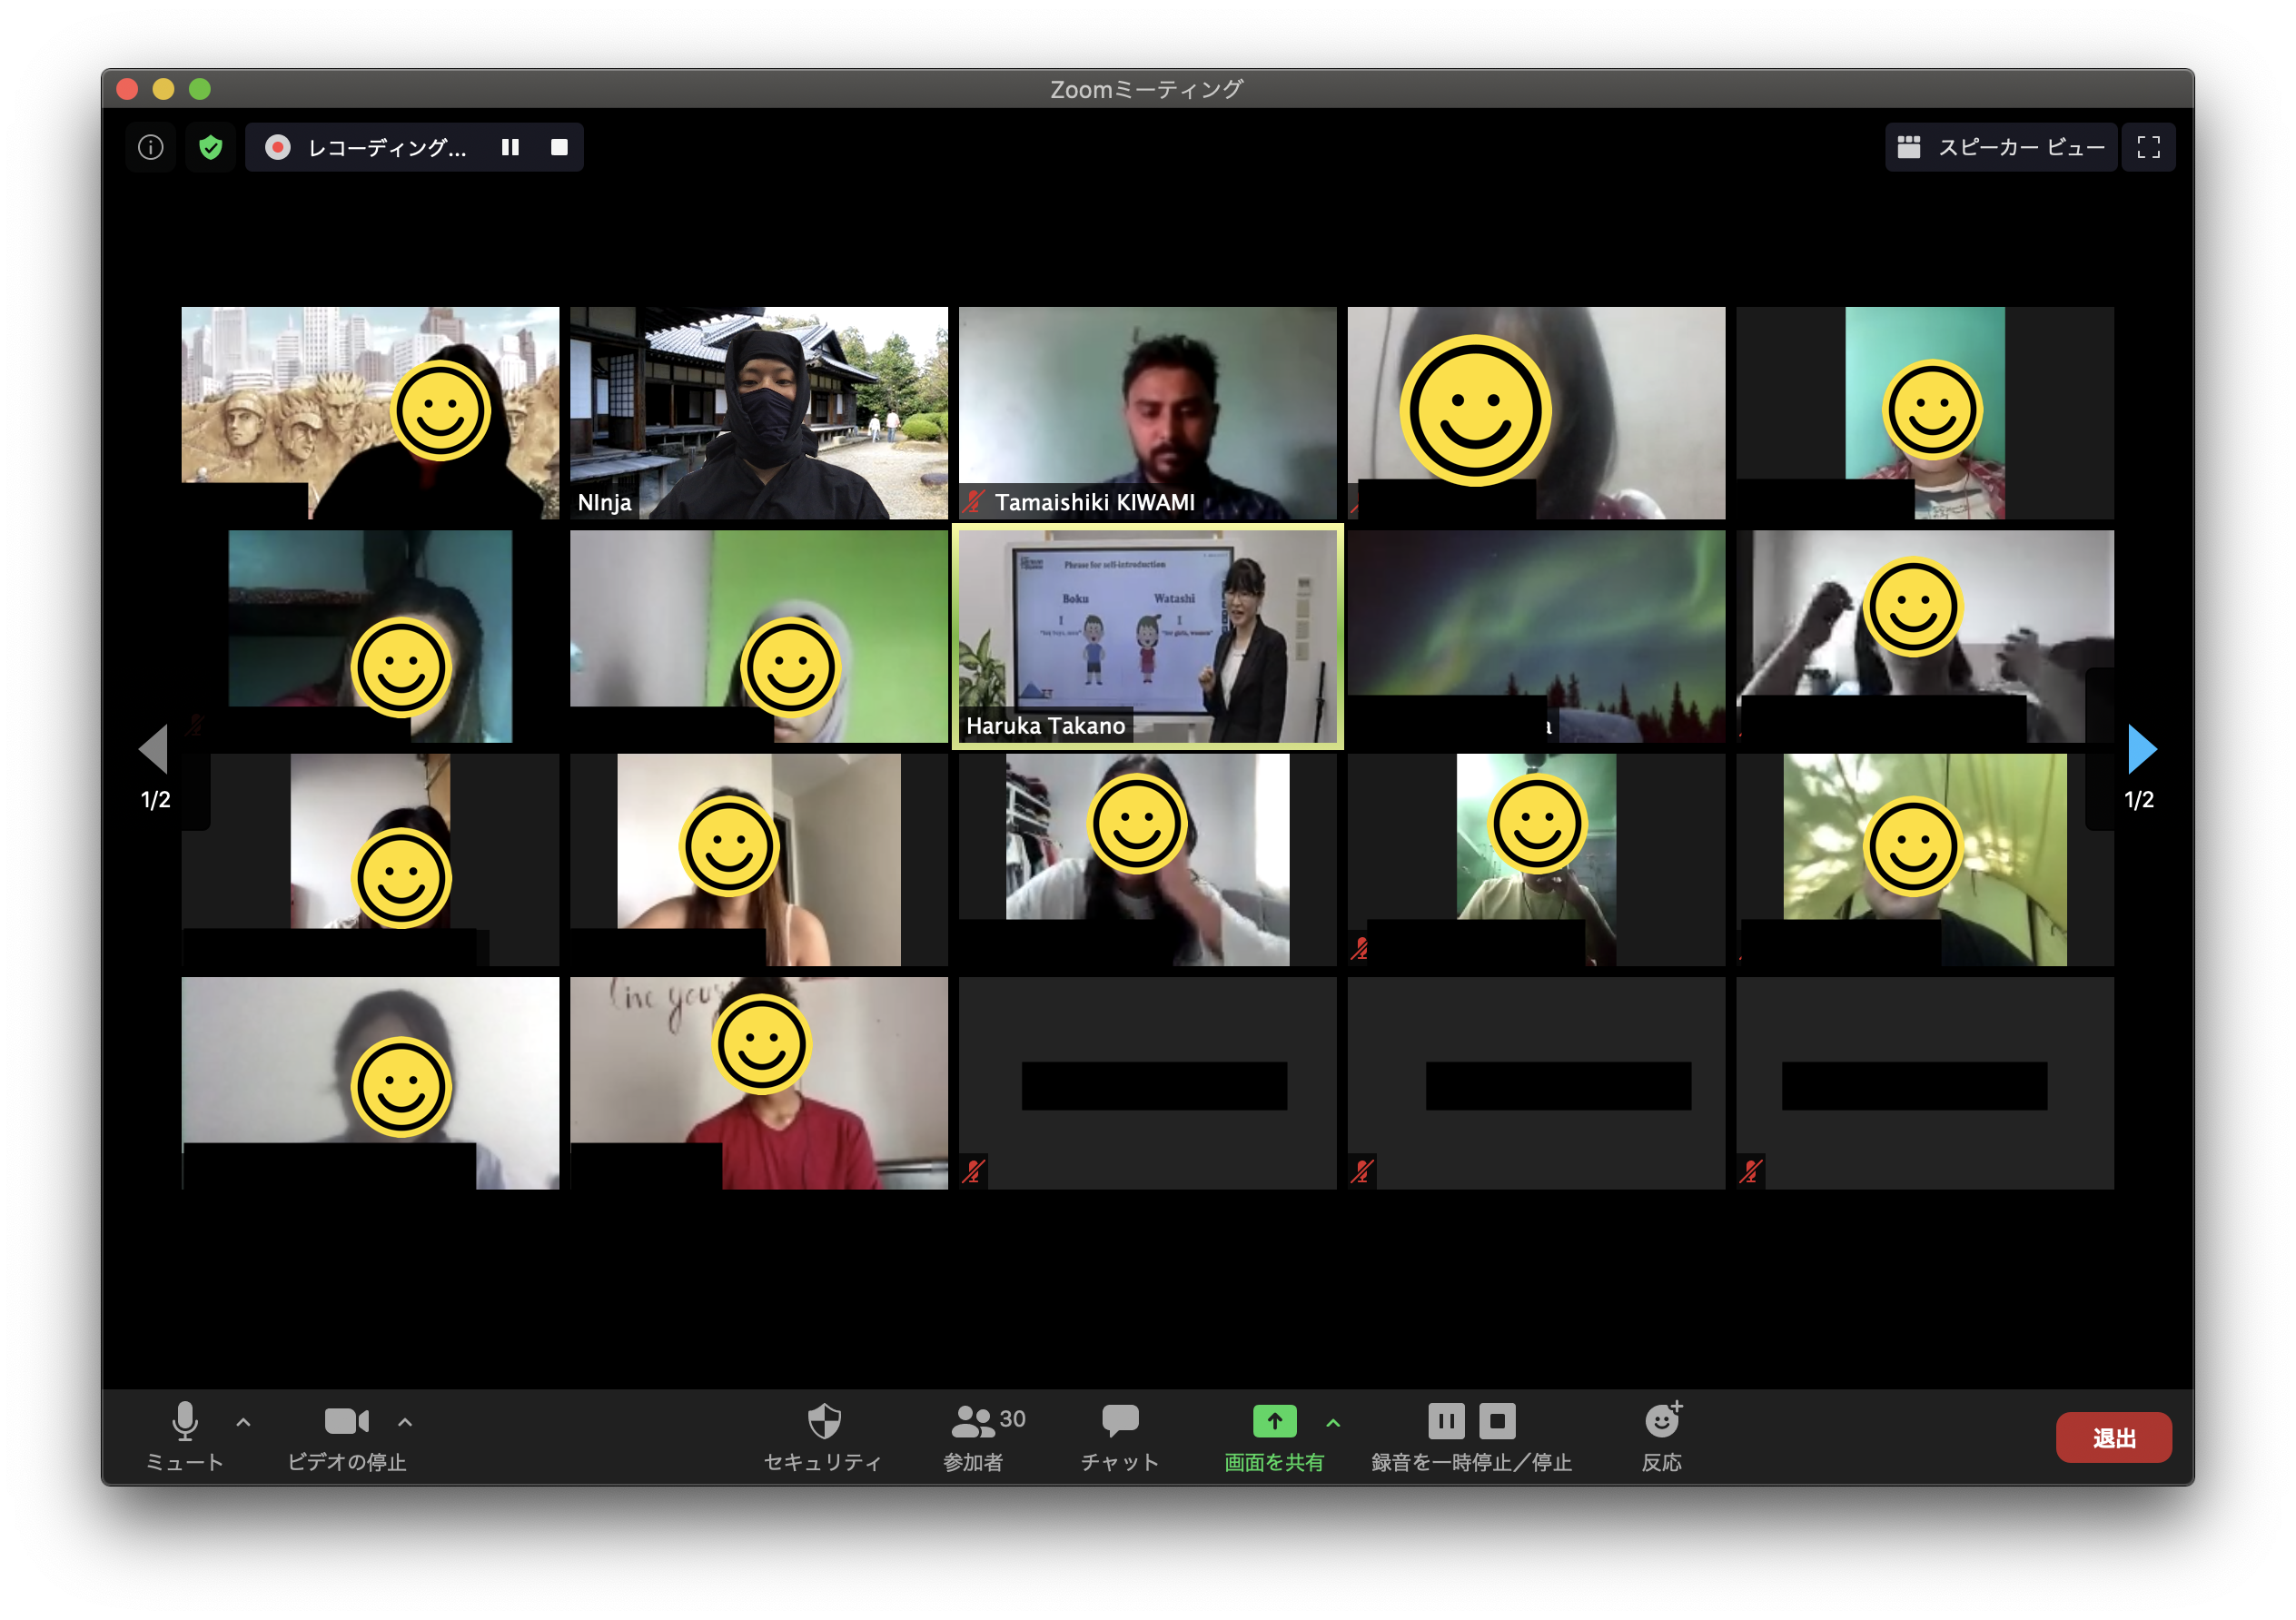The image size is (2296, 1620).
Task: Open the セキュリティ security menu
Action: tap(823, 1436)
